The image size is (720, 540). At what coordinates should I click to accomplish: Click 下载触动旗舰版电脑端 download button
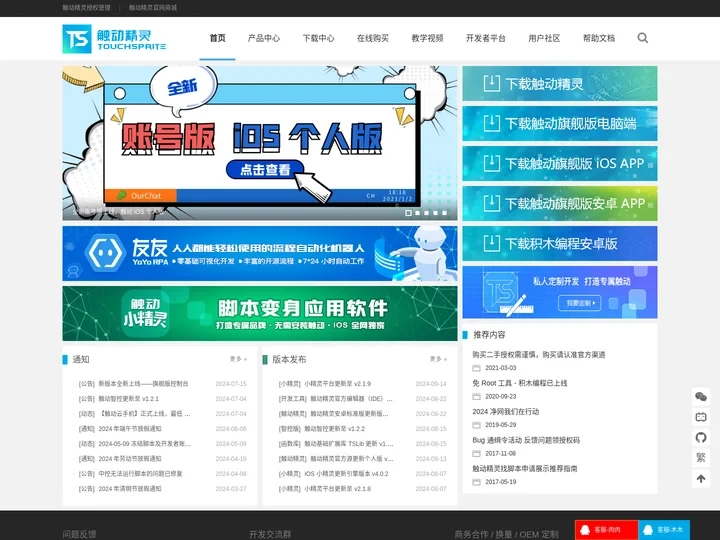[560, 124]
